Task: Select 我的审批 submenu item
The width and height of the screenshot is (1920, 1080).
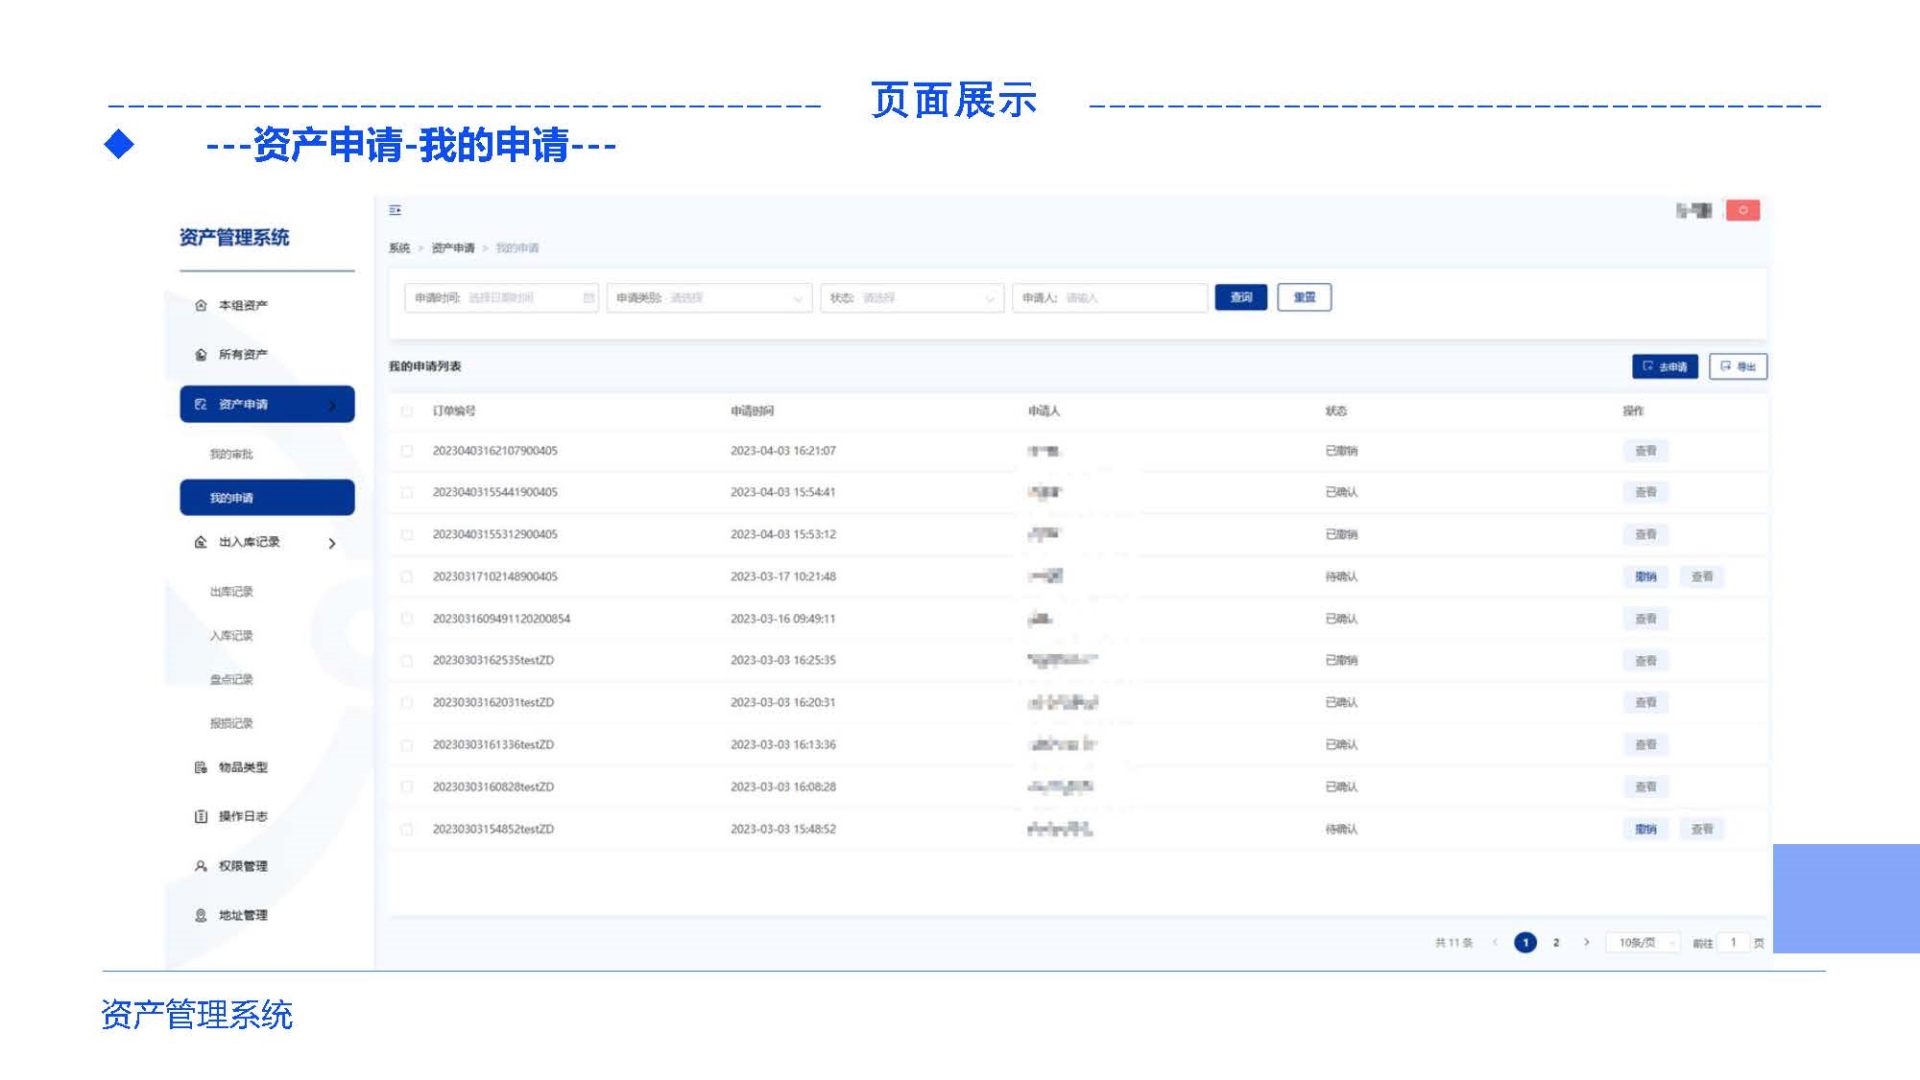Action: (231, 454)
